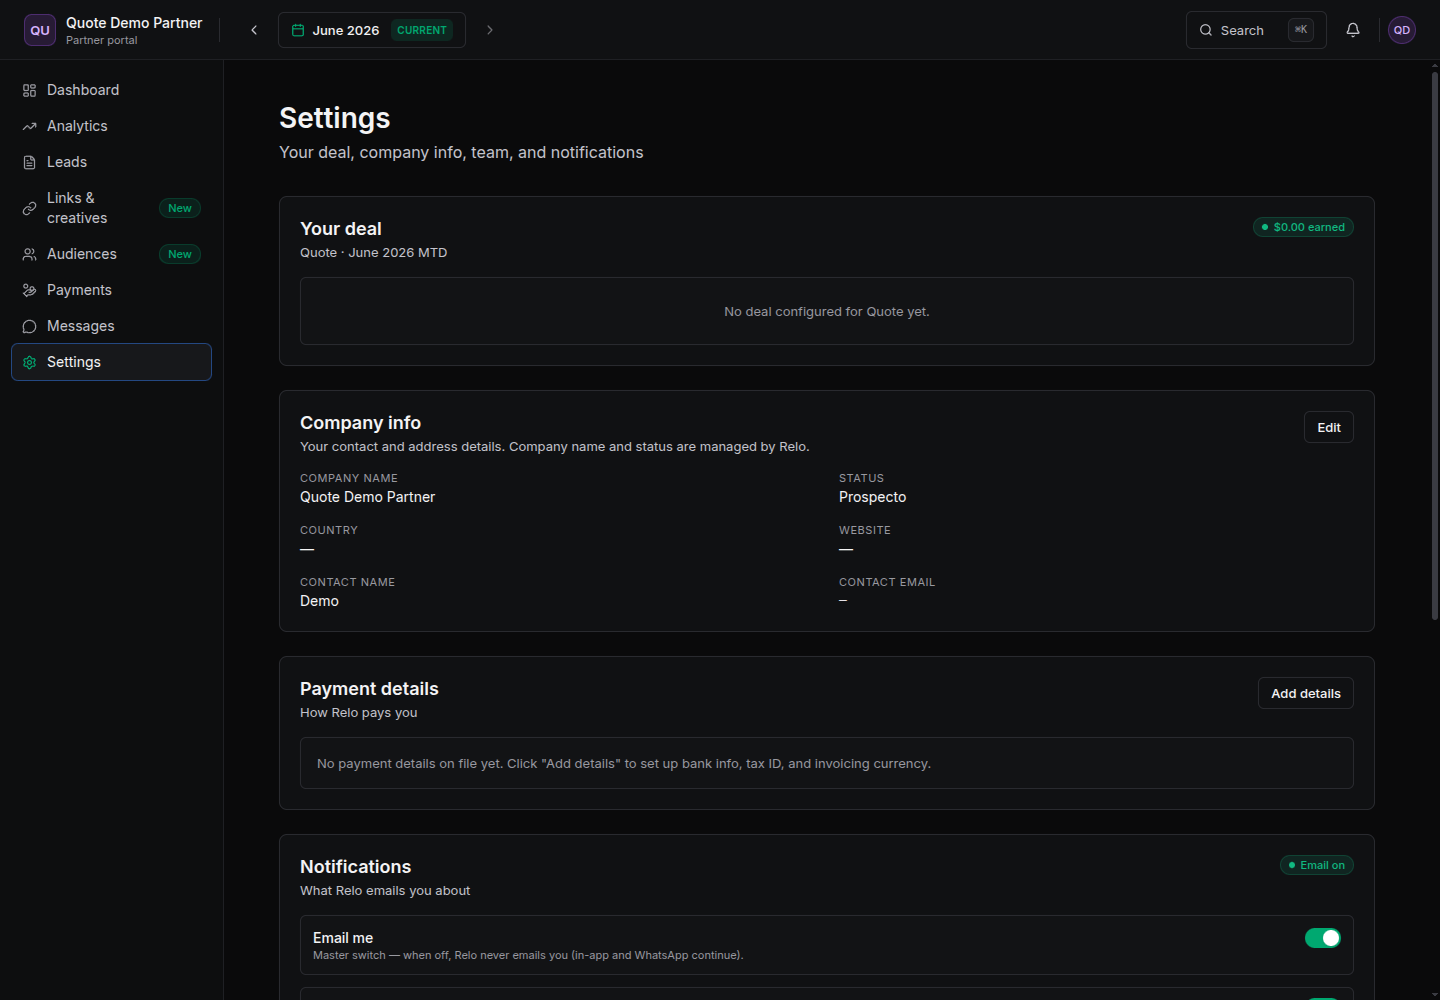Click the Settings gear icon
Screen dimensions: 1440x1000
click(29, 362)
